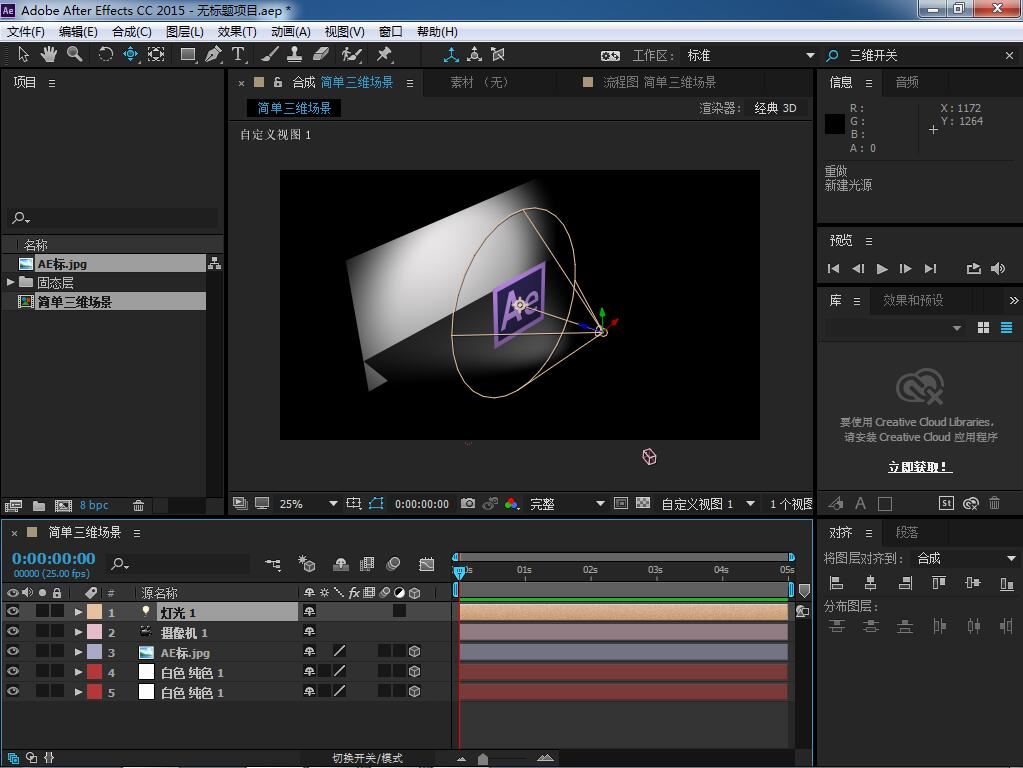Open the 动画(A) menu
The width and height of the screenshot is (1023, 768).
click(x=290, y=31)
